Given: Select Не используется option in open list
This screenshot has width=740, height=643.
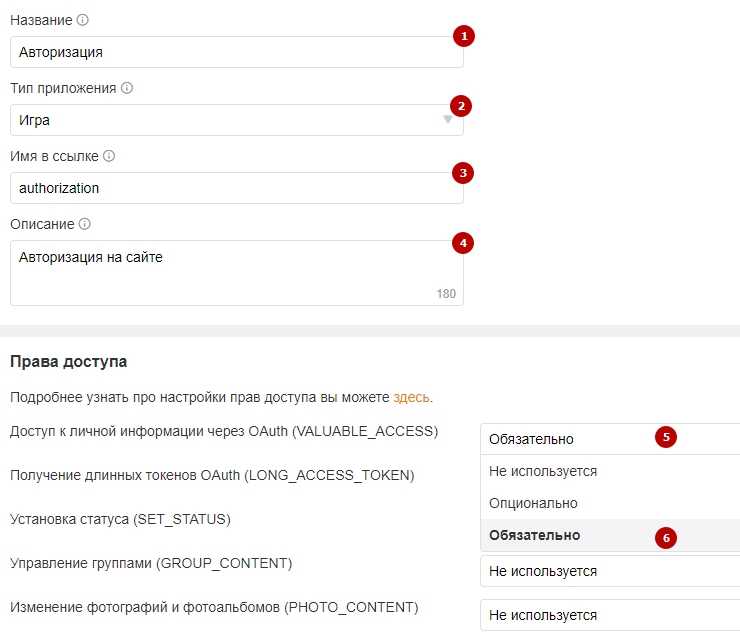Looking at the screenshot, I should tap(543, 471).
